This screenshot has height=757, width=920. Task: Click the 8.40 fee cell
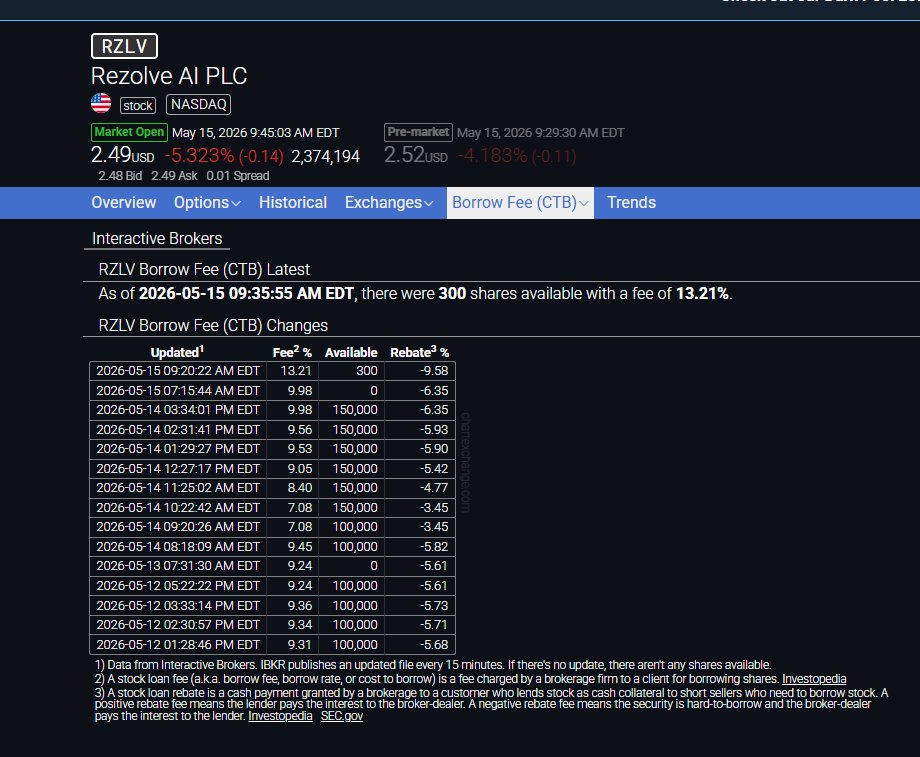299,488
